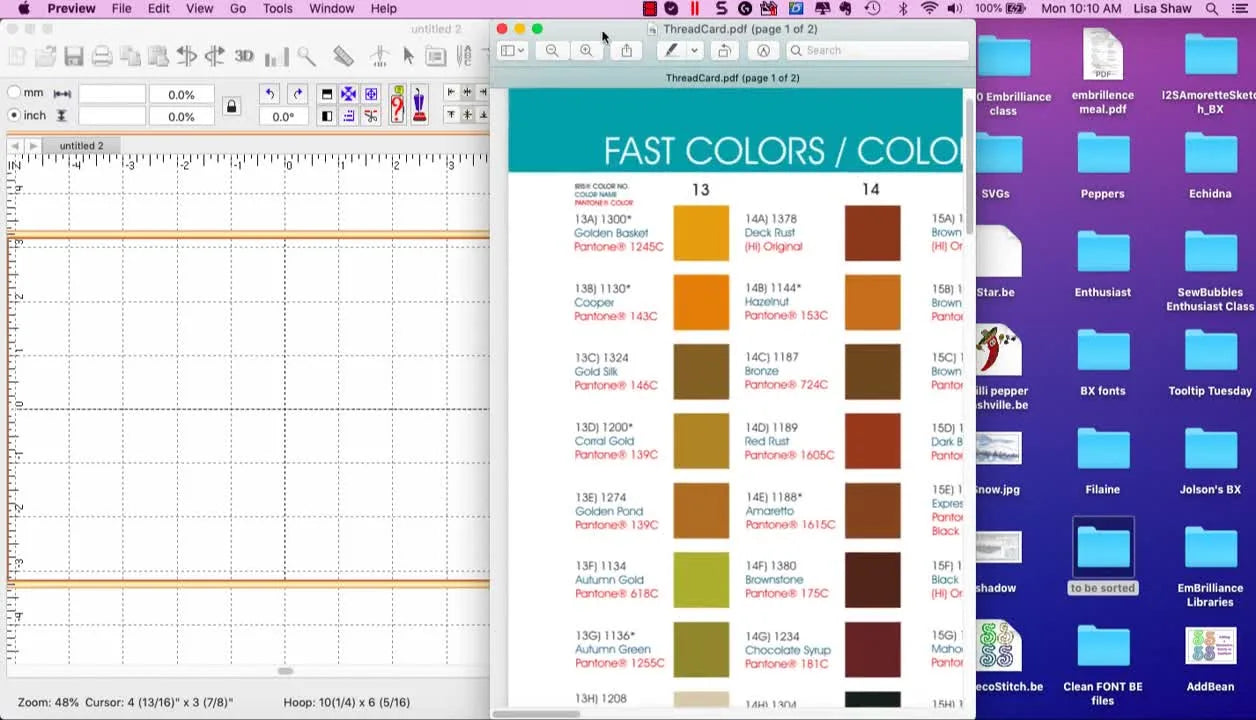Zoom out in Preview toolbar
1256x720 pixels.
point(552,50)
